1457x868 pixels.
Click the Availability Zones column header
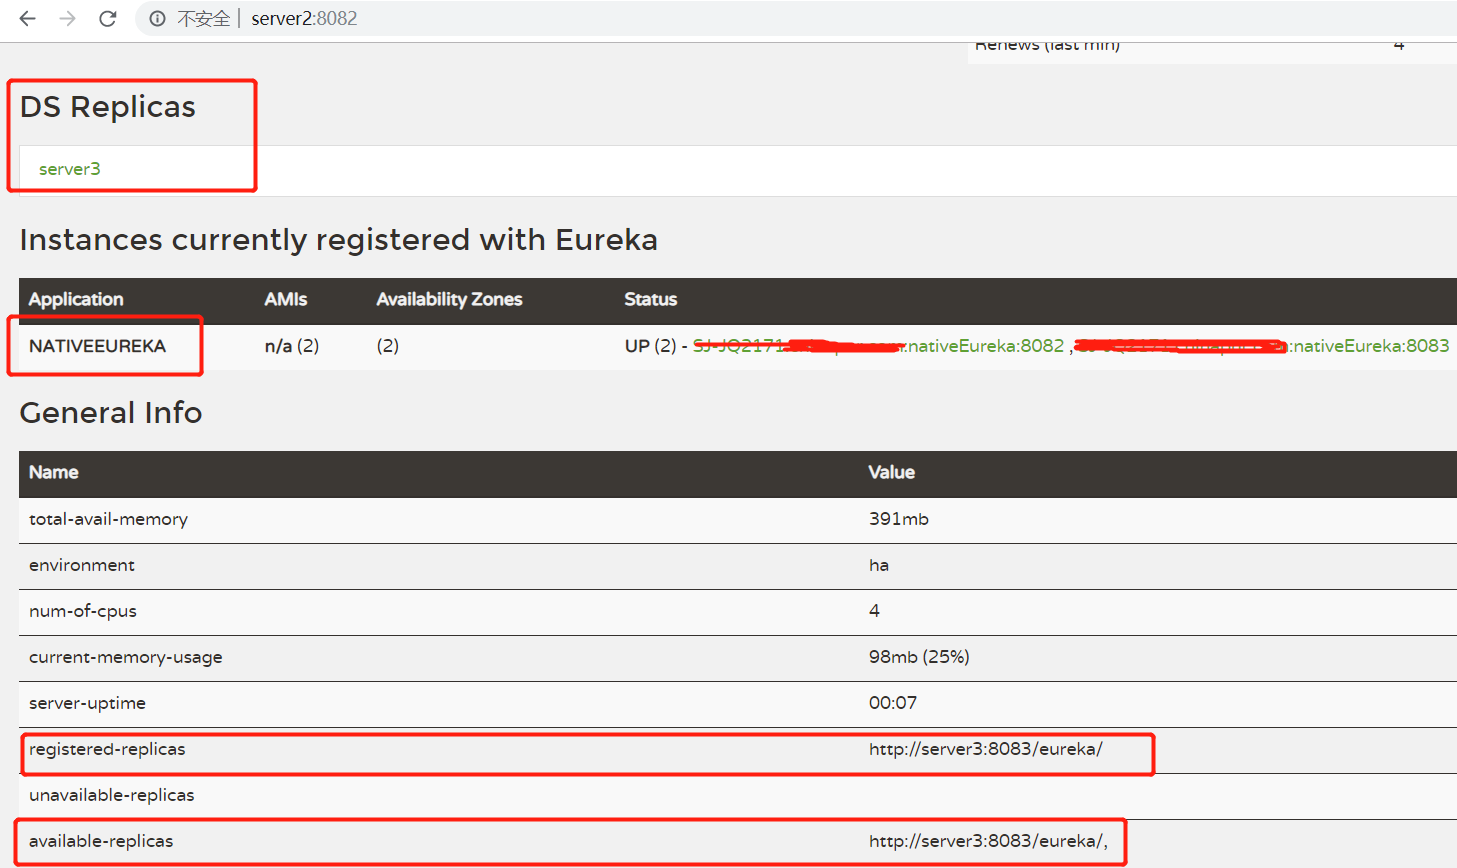click(448, 299)
